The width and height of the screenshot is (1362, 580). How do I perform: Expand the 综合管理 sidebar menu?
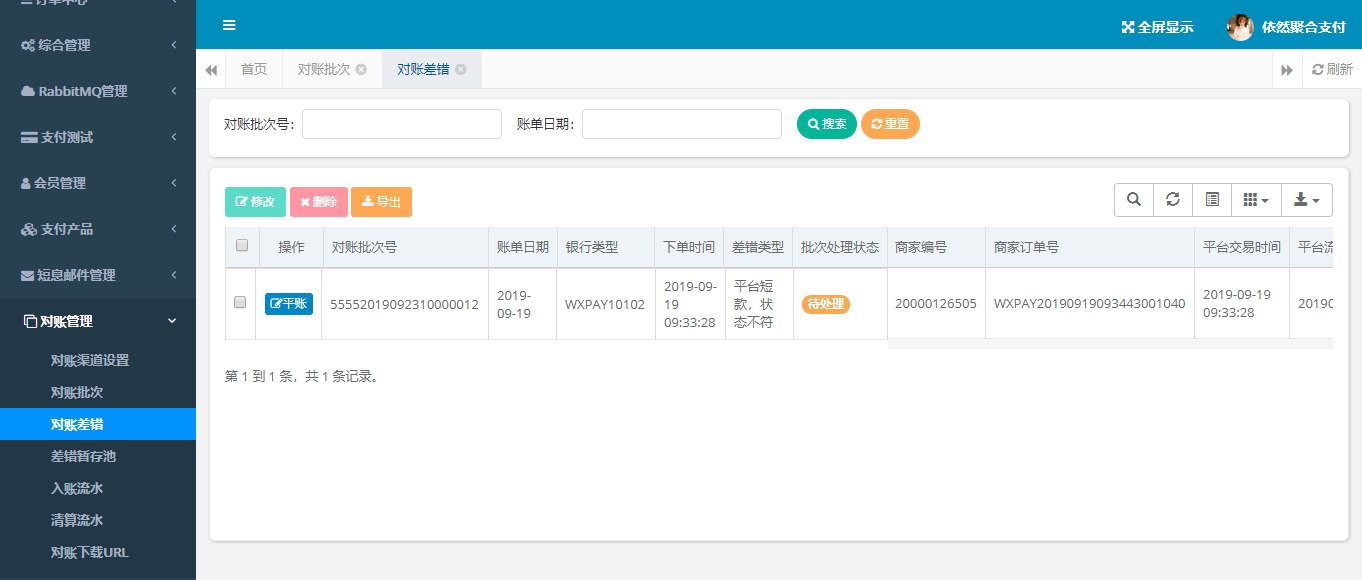click(98, 45)
